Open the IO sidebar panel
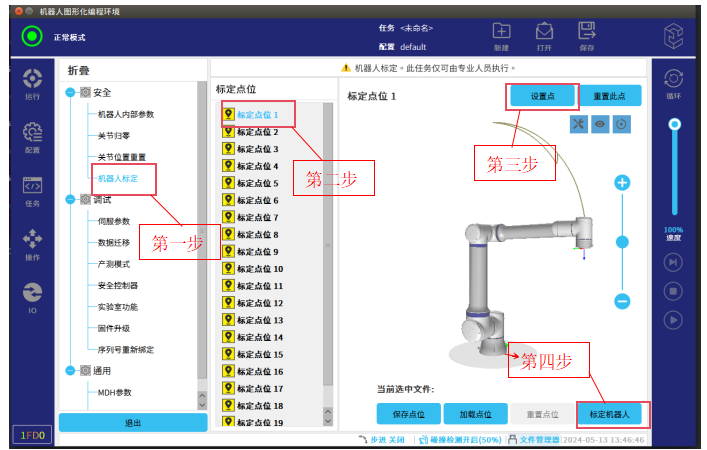Viewport: 707px width, 450px height. (x=32, y=293)
